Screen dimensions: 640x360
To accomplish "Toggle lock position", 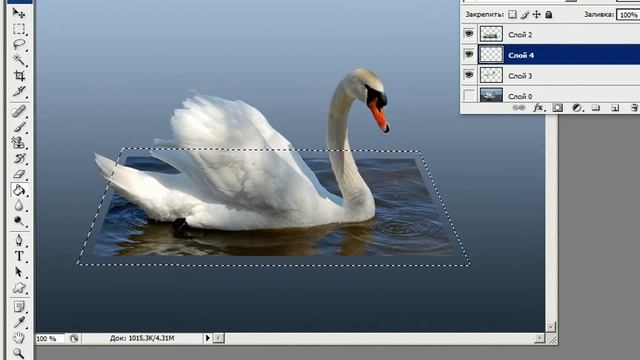I will coord(537,15).
